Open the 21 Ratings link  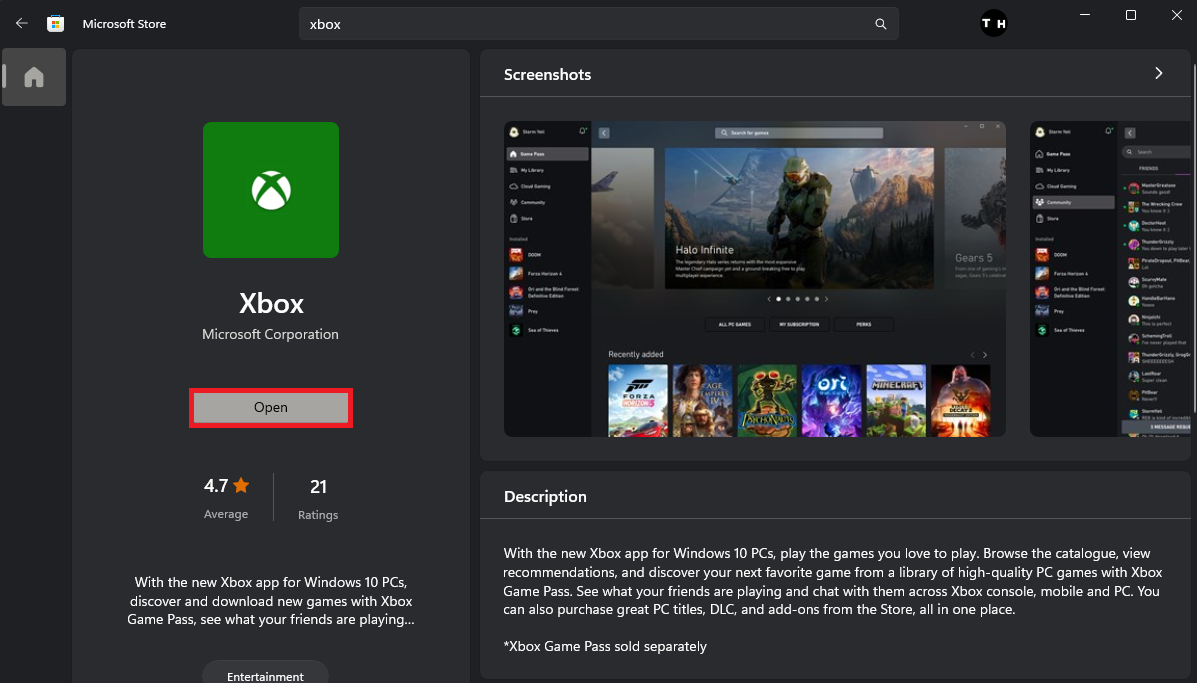pyautogui.click(x=317, y=497)
